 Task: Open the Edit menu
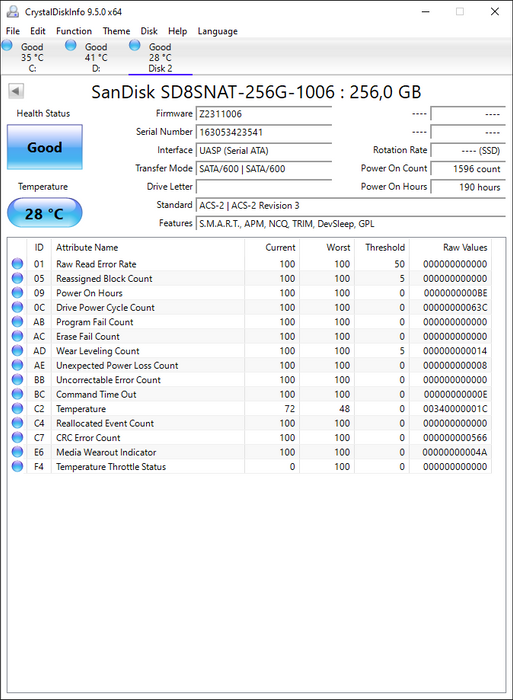38,31
